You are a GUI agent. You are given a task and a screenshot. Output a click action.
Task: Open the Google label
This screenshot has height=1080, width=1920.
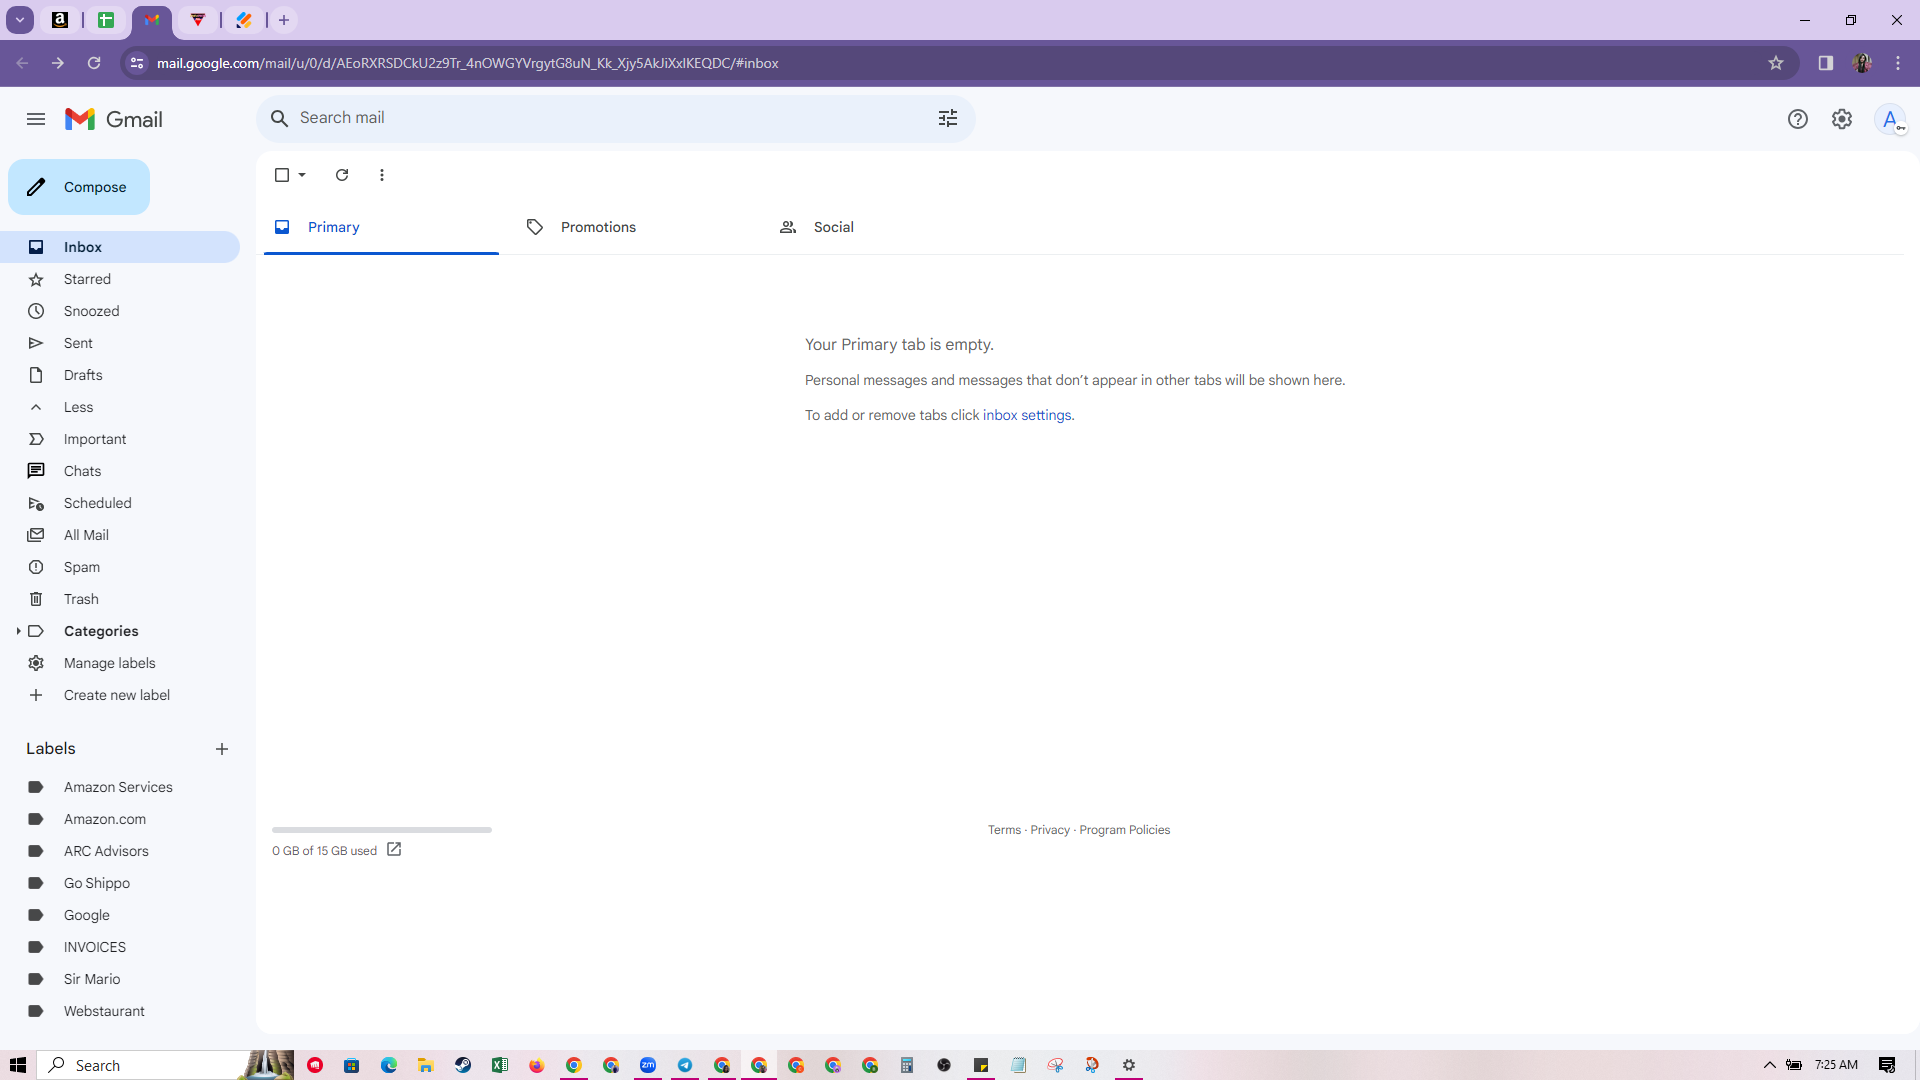(120, 915)
